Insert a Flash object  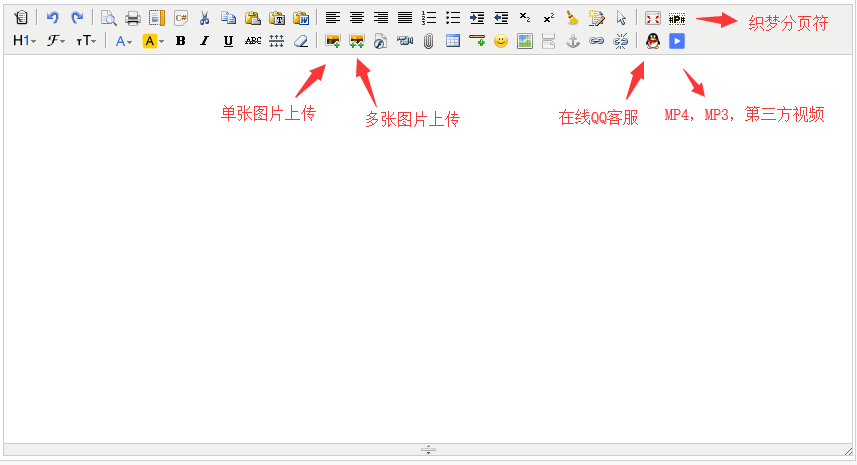tap(381, 41)
